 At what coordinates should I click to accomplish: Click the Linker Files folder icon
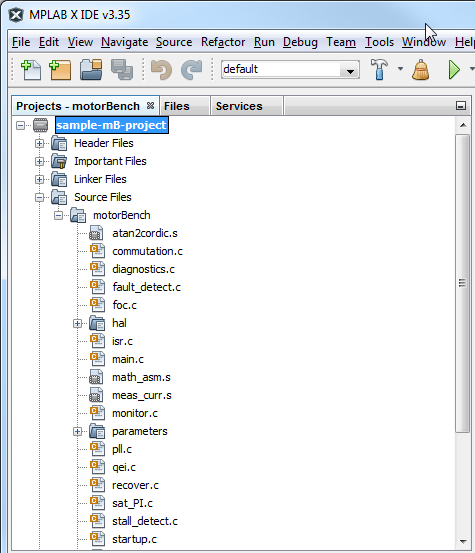59,179
